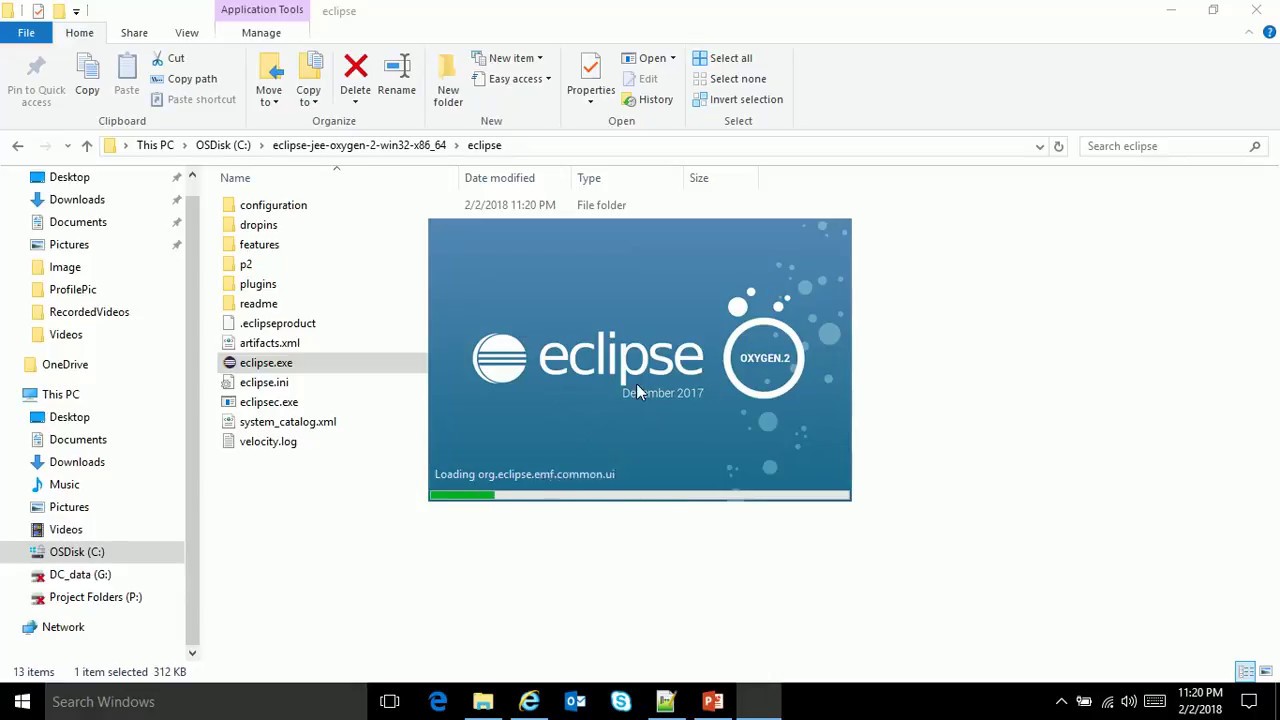Open the New item dropdown
Screen dimensions: 1280x720
(507, 58)
